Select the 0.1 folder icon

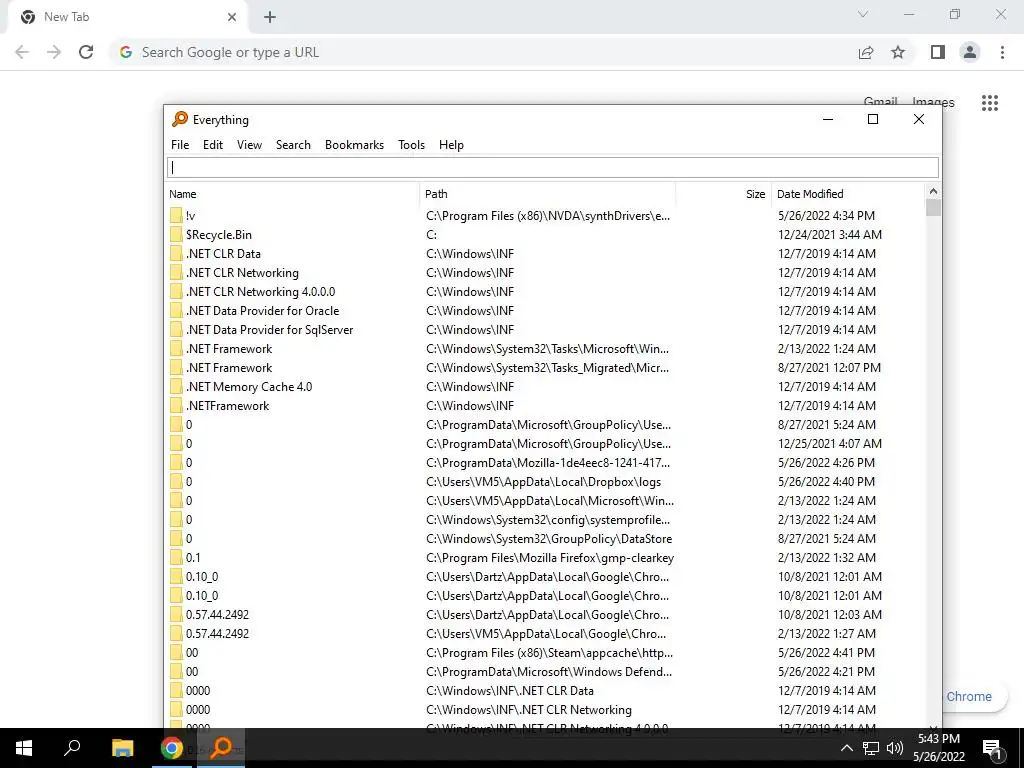click(176, 558)
